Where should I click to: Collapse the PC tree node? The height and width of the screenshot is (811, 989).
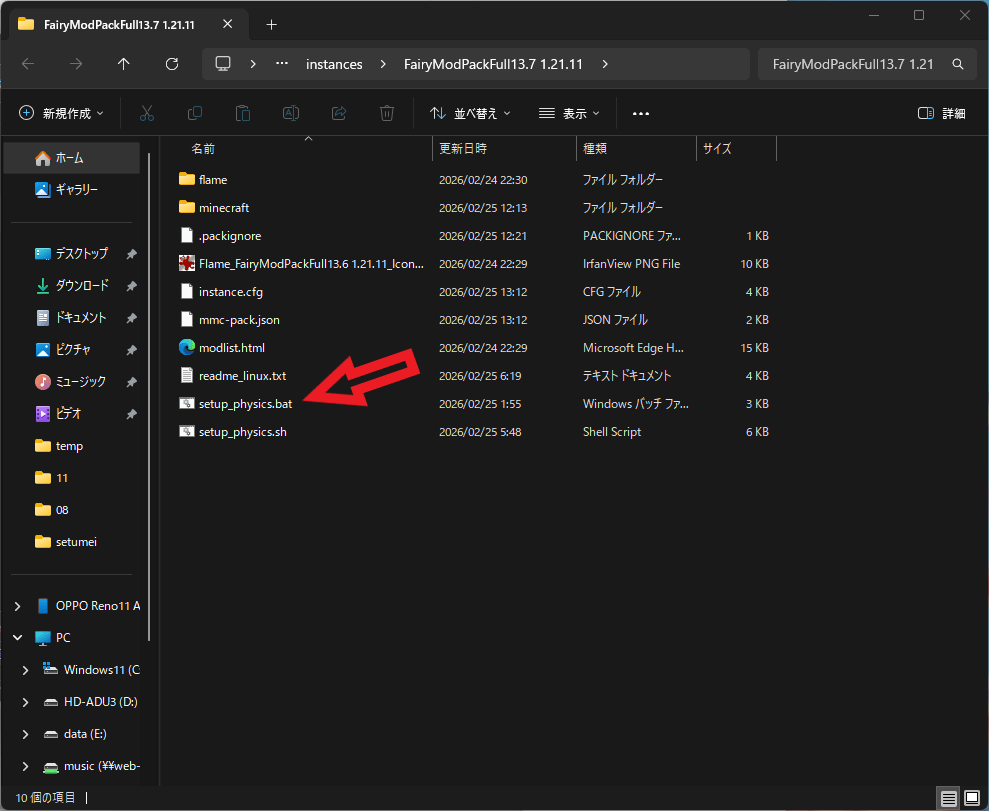pyautogui.click(x=18, y=638)
